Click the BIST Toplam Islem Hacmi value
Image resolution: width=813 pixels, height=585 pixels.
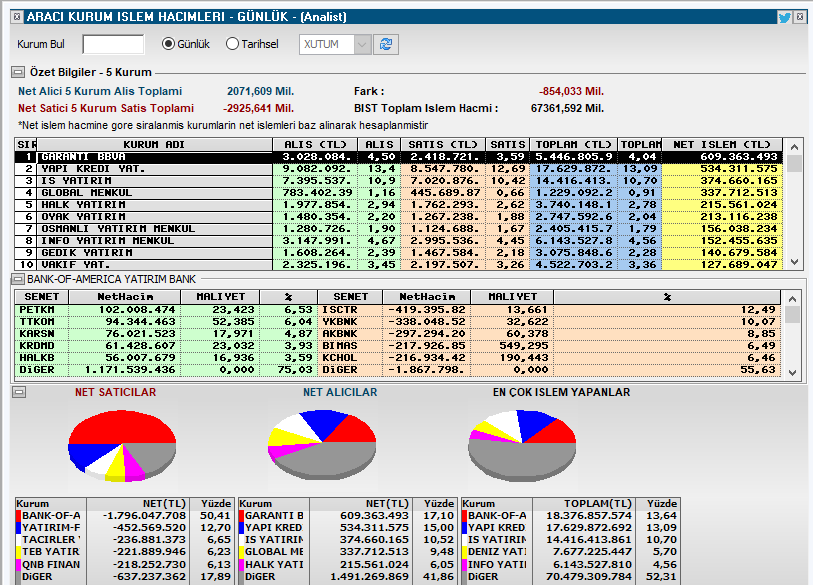(x=567, y=108)
